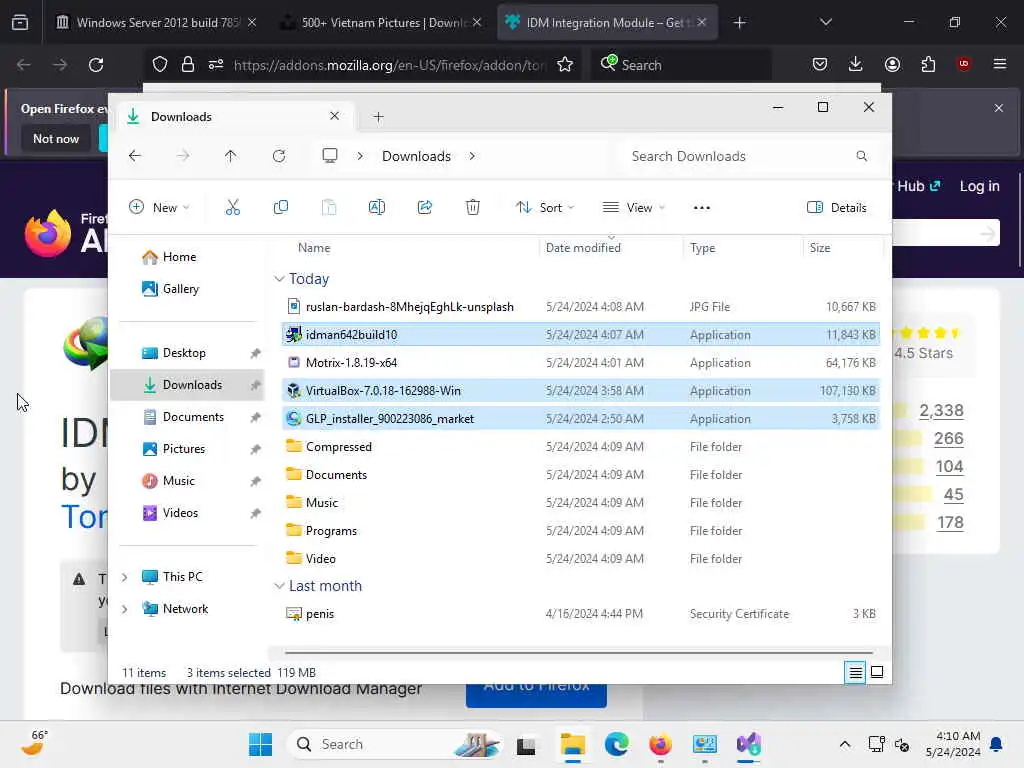1024x768 pixels.
Task: Click Save to Pocket icon in Firefox
Action: (x=820, y=64)
